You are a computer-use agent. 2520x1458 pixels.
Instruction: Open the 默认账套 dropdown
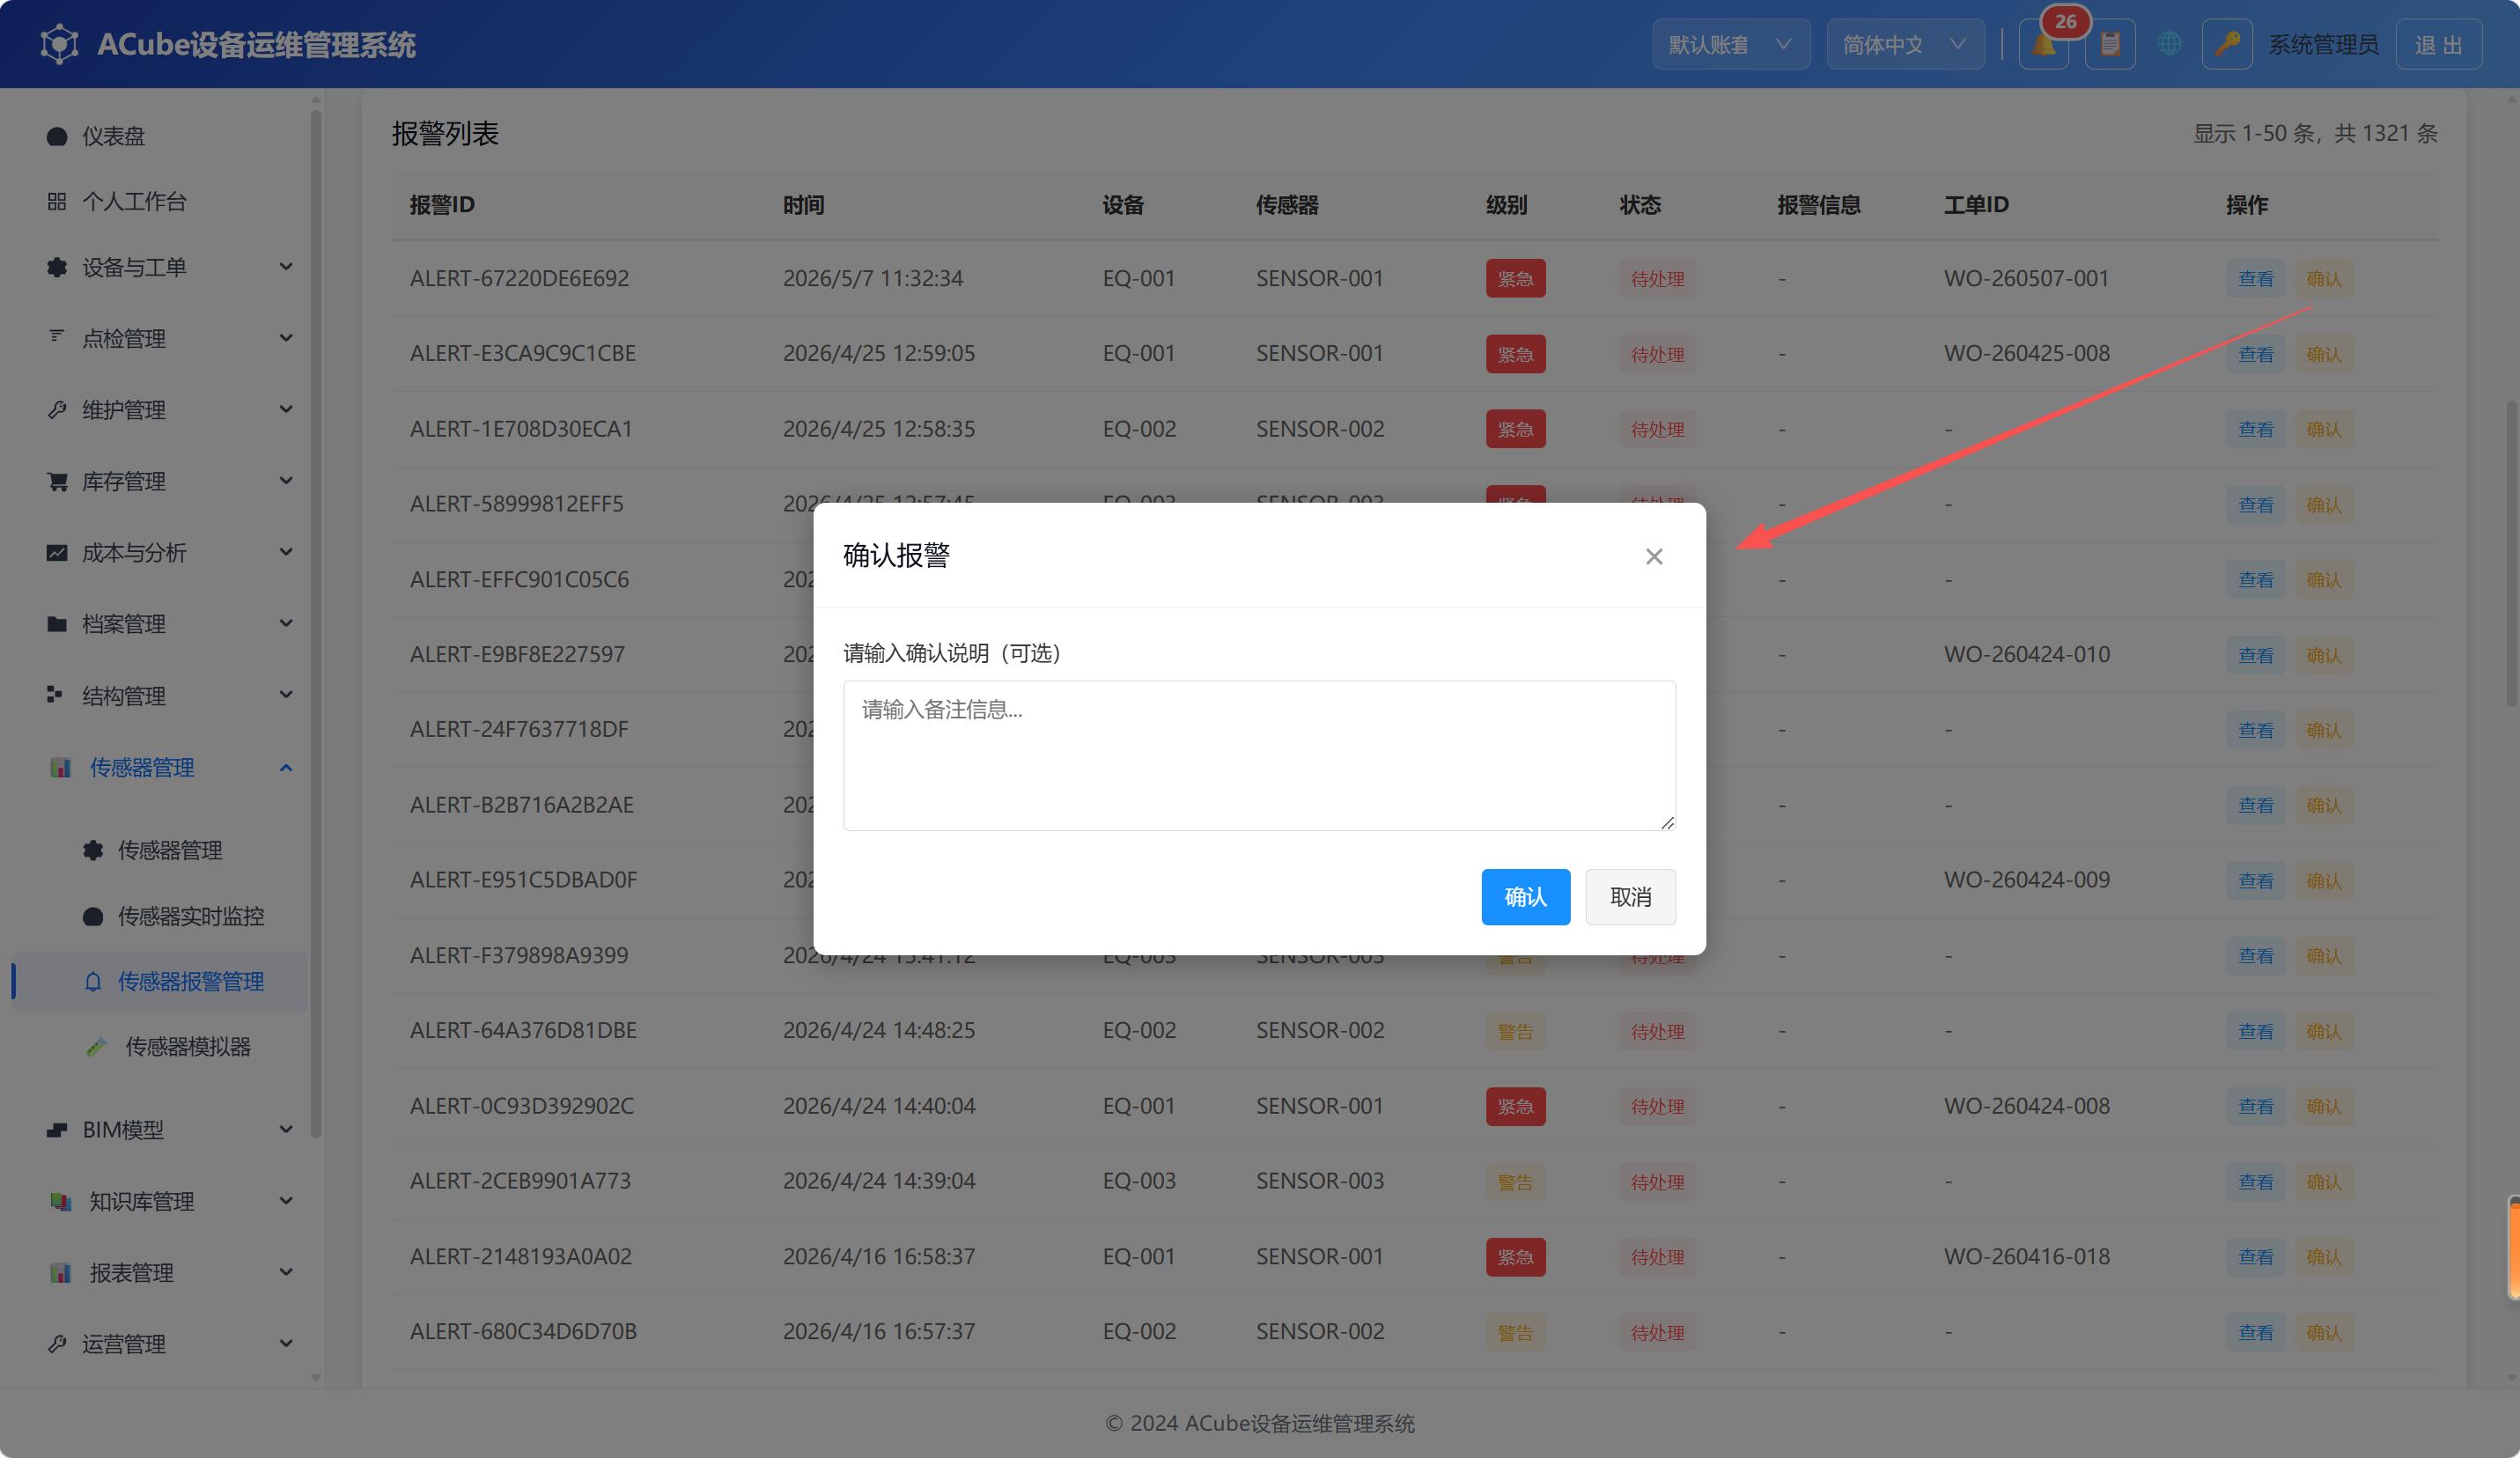[x=1730, y=44]
